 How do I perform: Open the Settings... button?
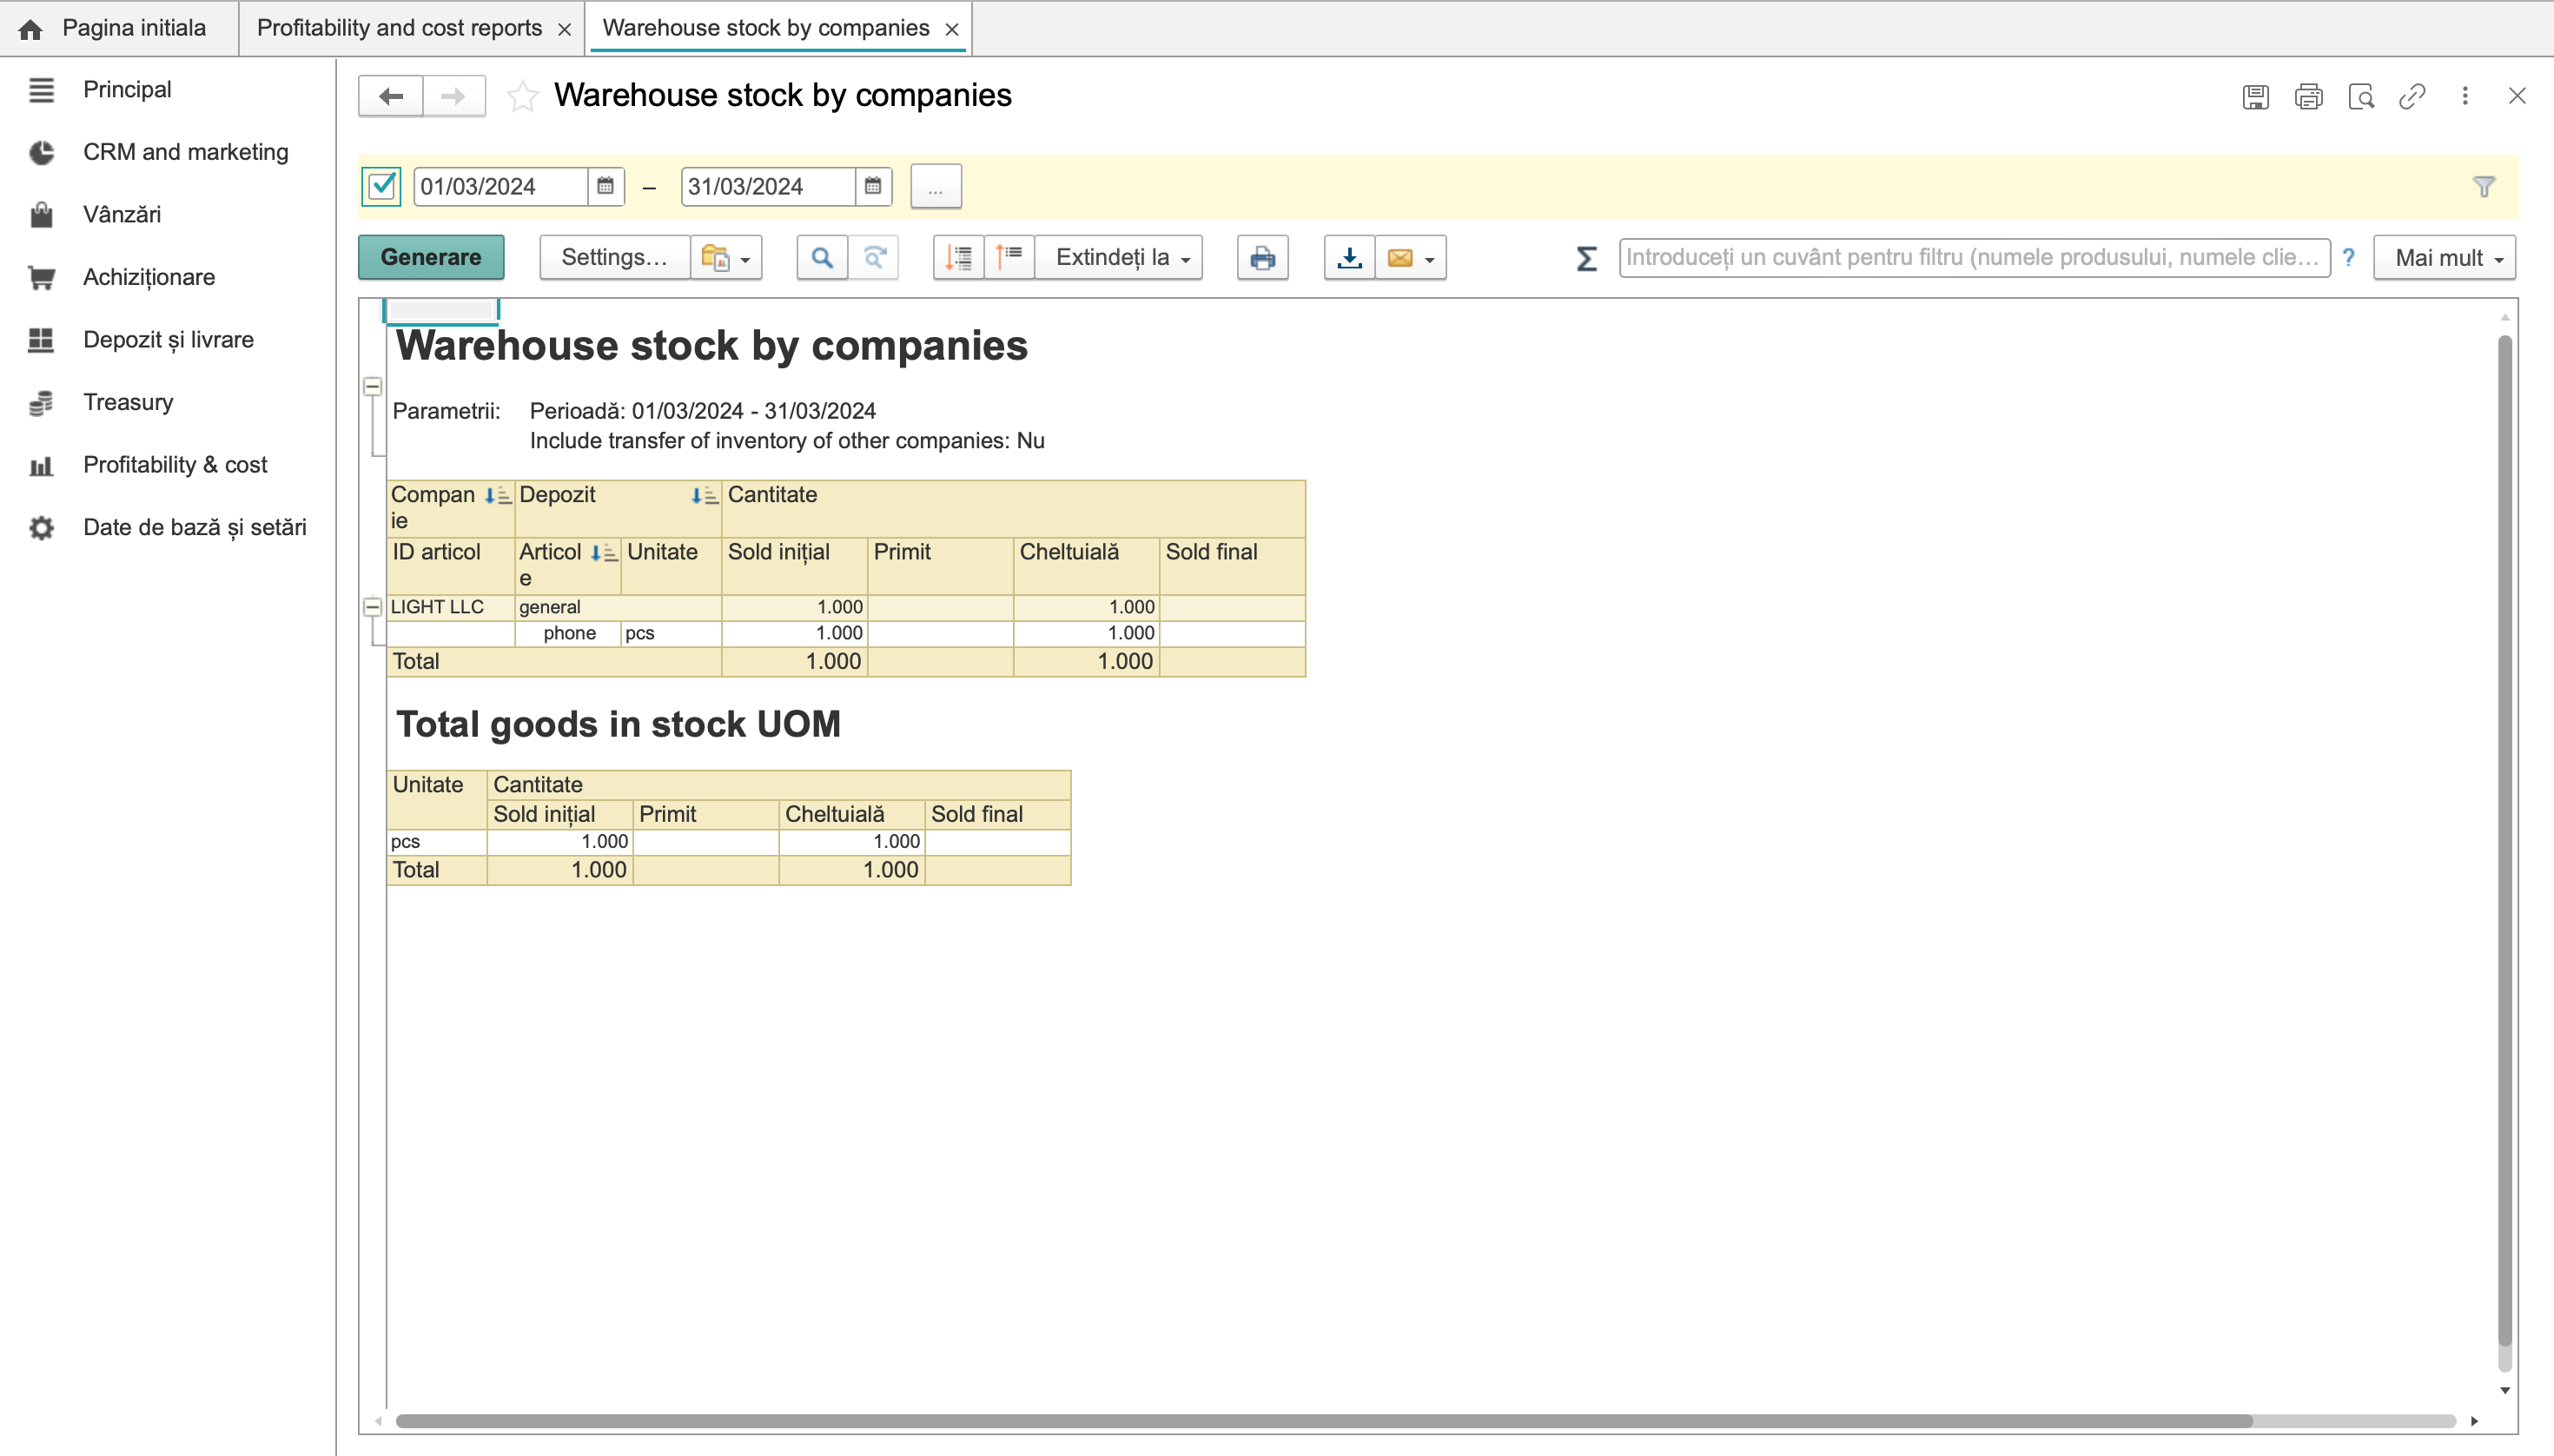[x=614, y=258]
